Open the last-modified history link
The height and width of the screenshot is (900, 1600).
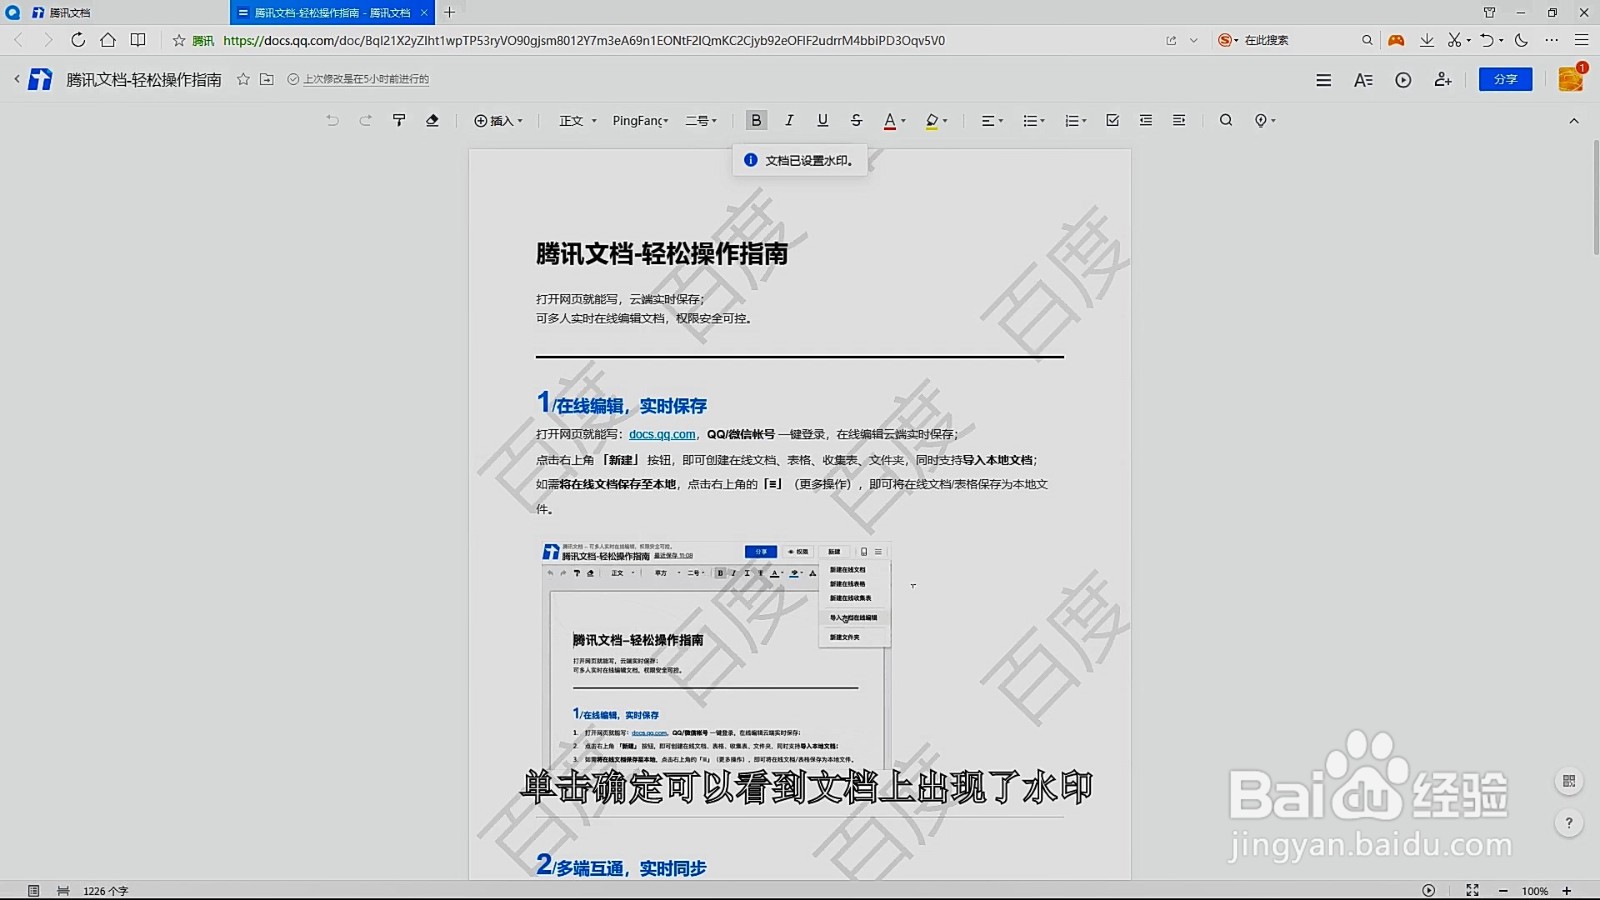coord(366,79)
